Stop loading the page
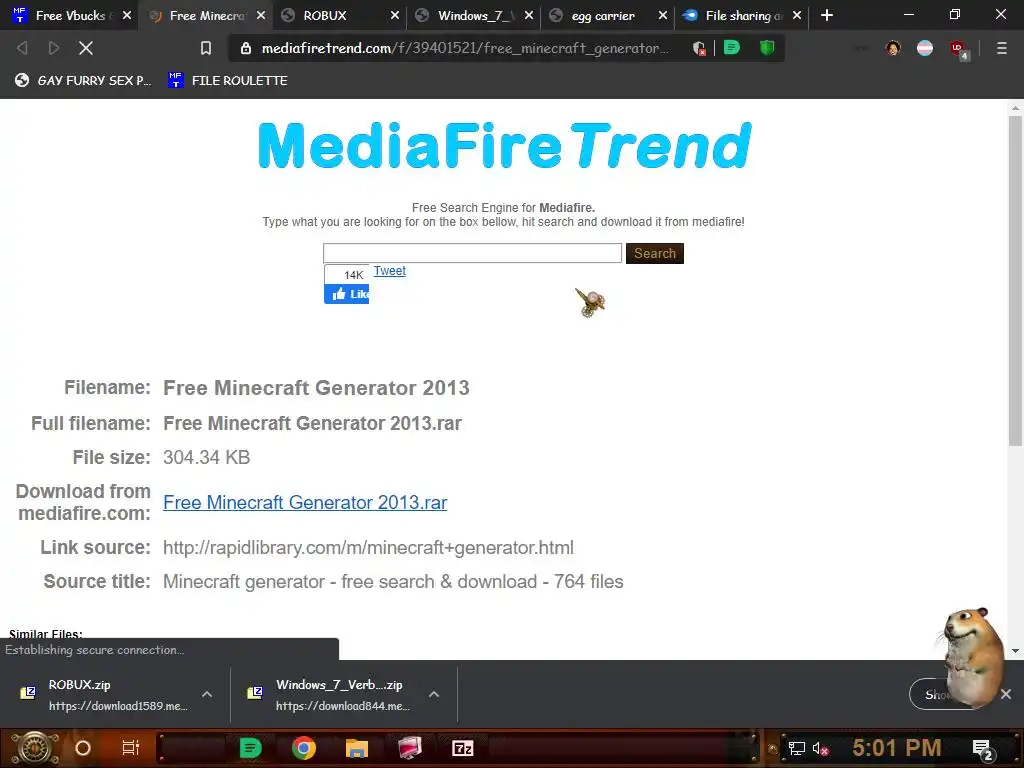 [86, 48]
